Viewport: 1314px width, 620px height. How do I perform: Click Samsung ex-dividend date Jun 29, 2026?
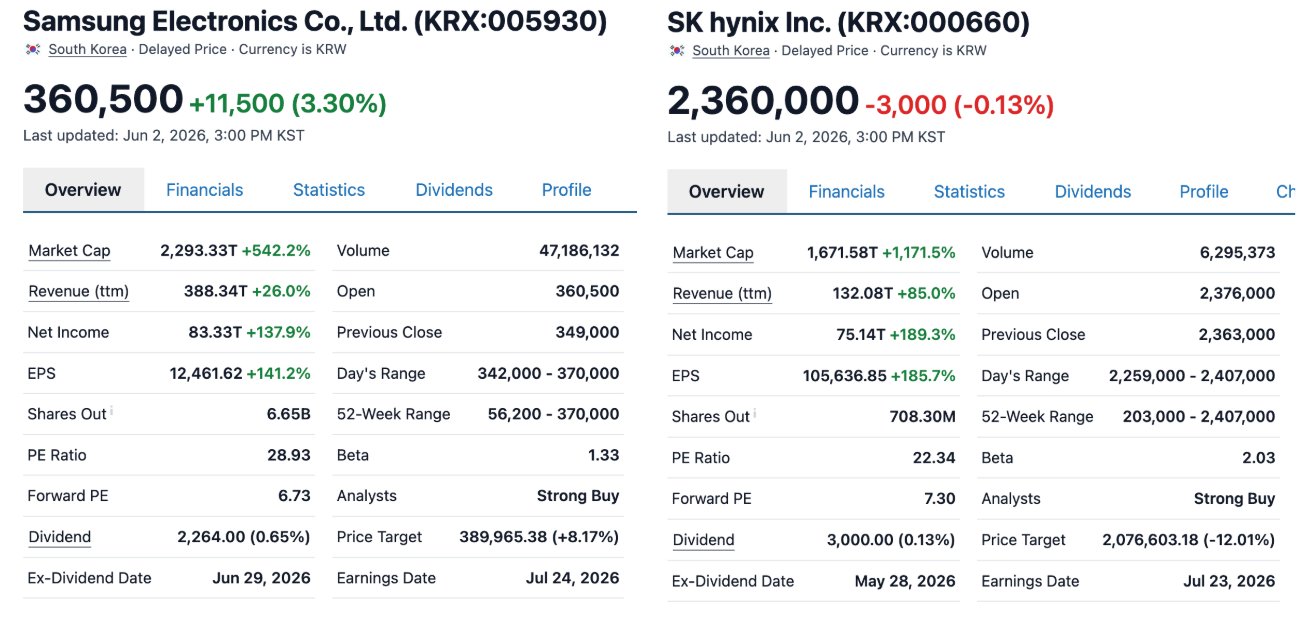(262, 578)
